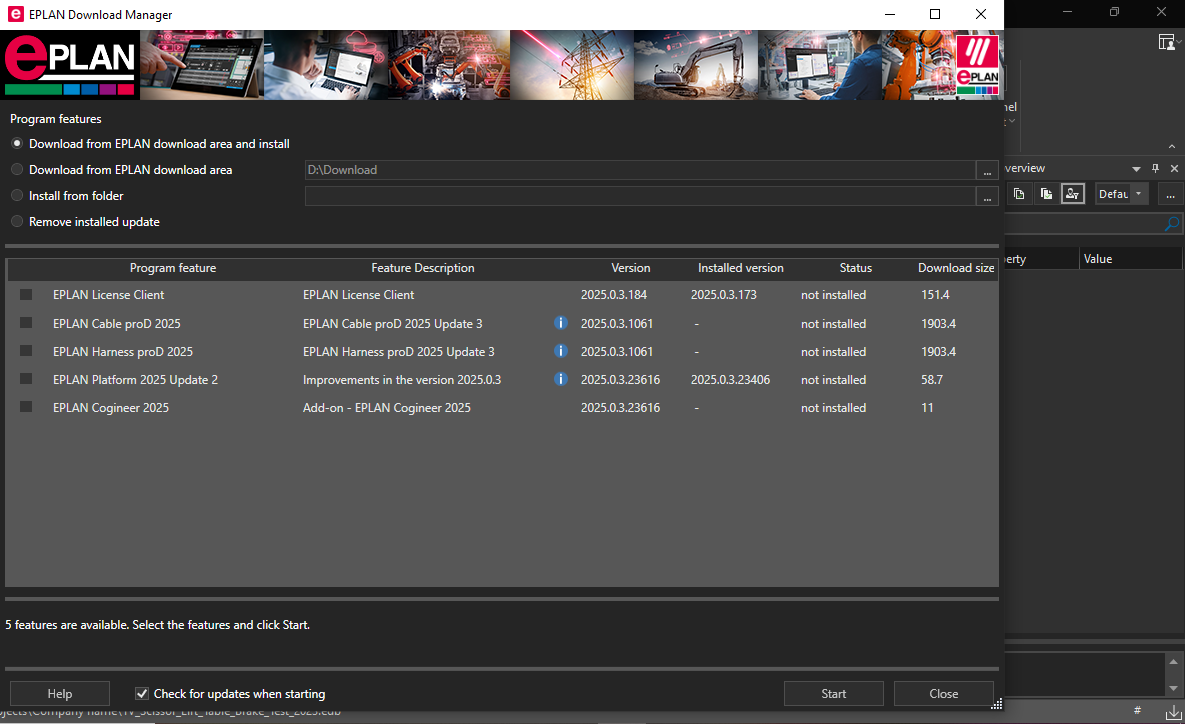Screen dimensions: 1185x724
Task: Click the Value column header in background panel
Action: pyautogui.click(x=1130, y=258)
